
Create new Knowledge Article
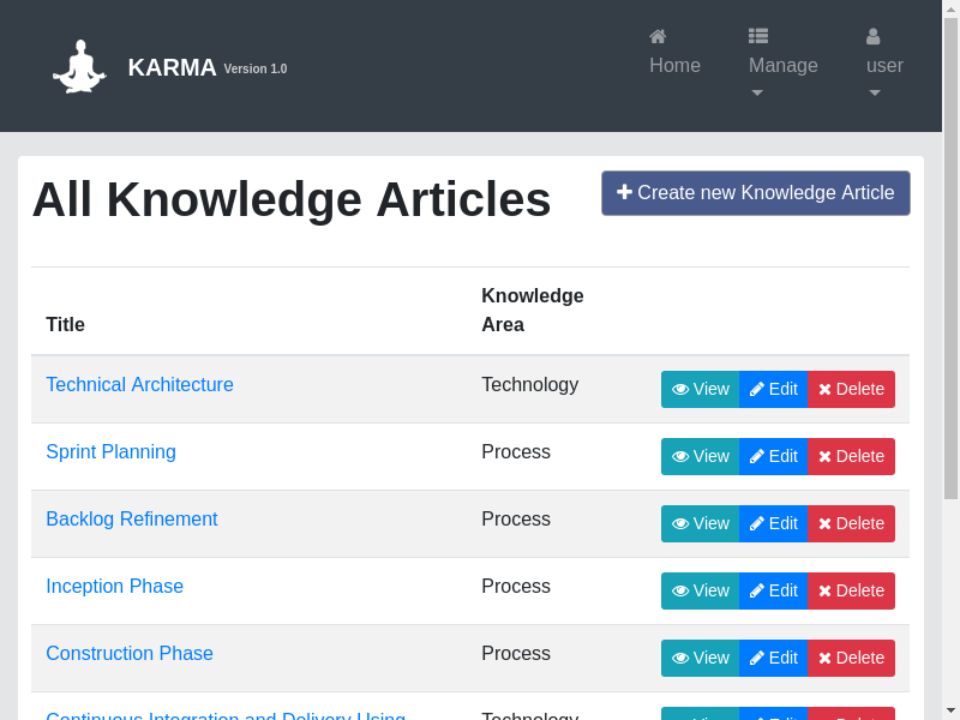point(755,193)
